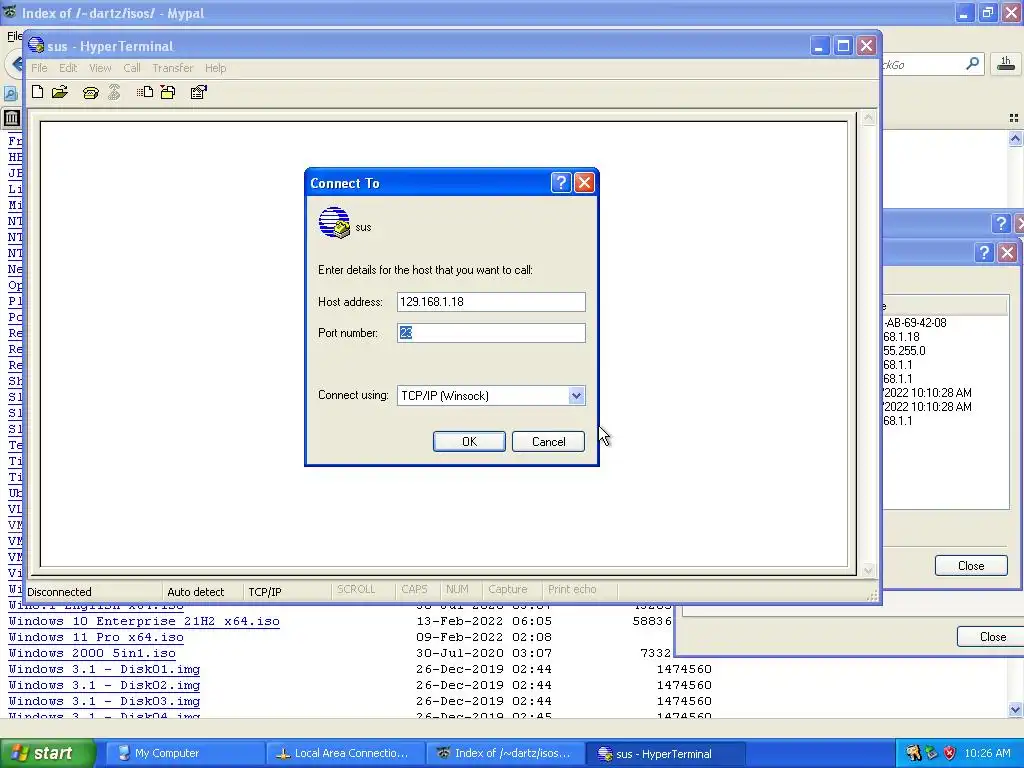Click OK in the Connect To dialog
Viewport: 1024px width, 768px height.
click(x=469, y=441)
